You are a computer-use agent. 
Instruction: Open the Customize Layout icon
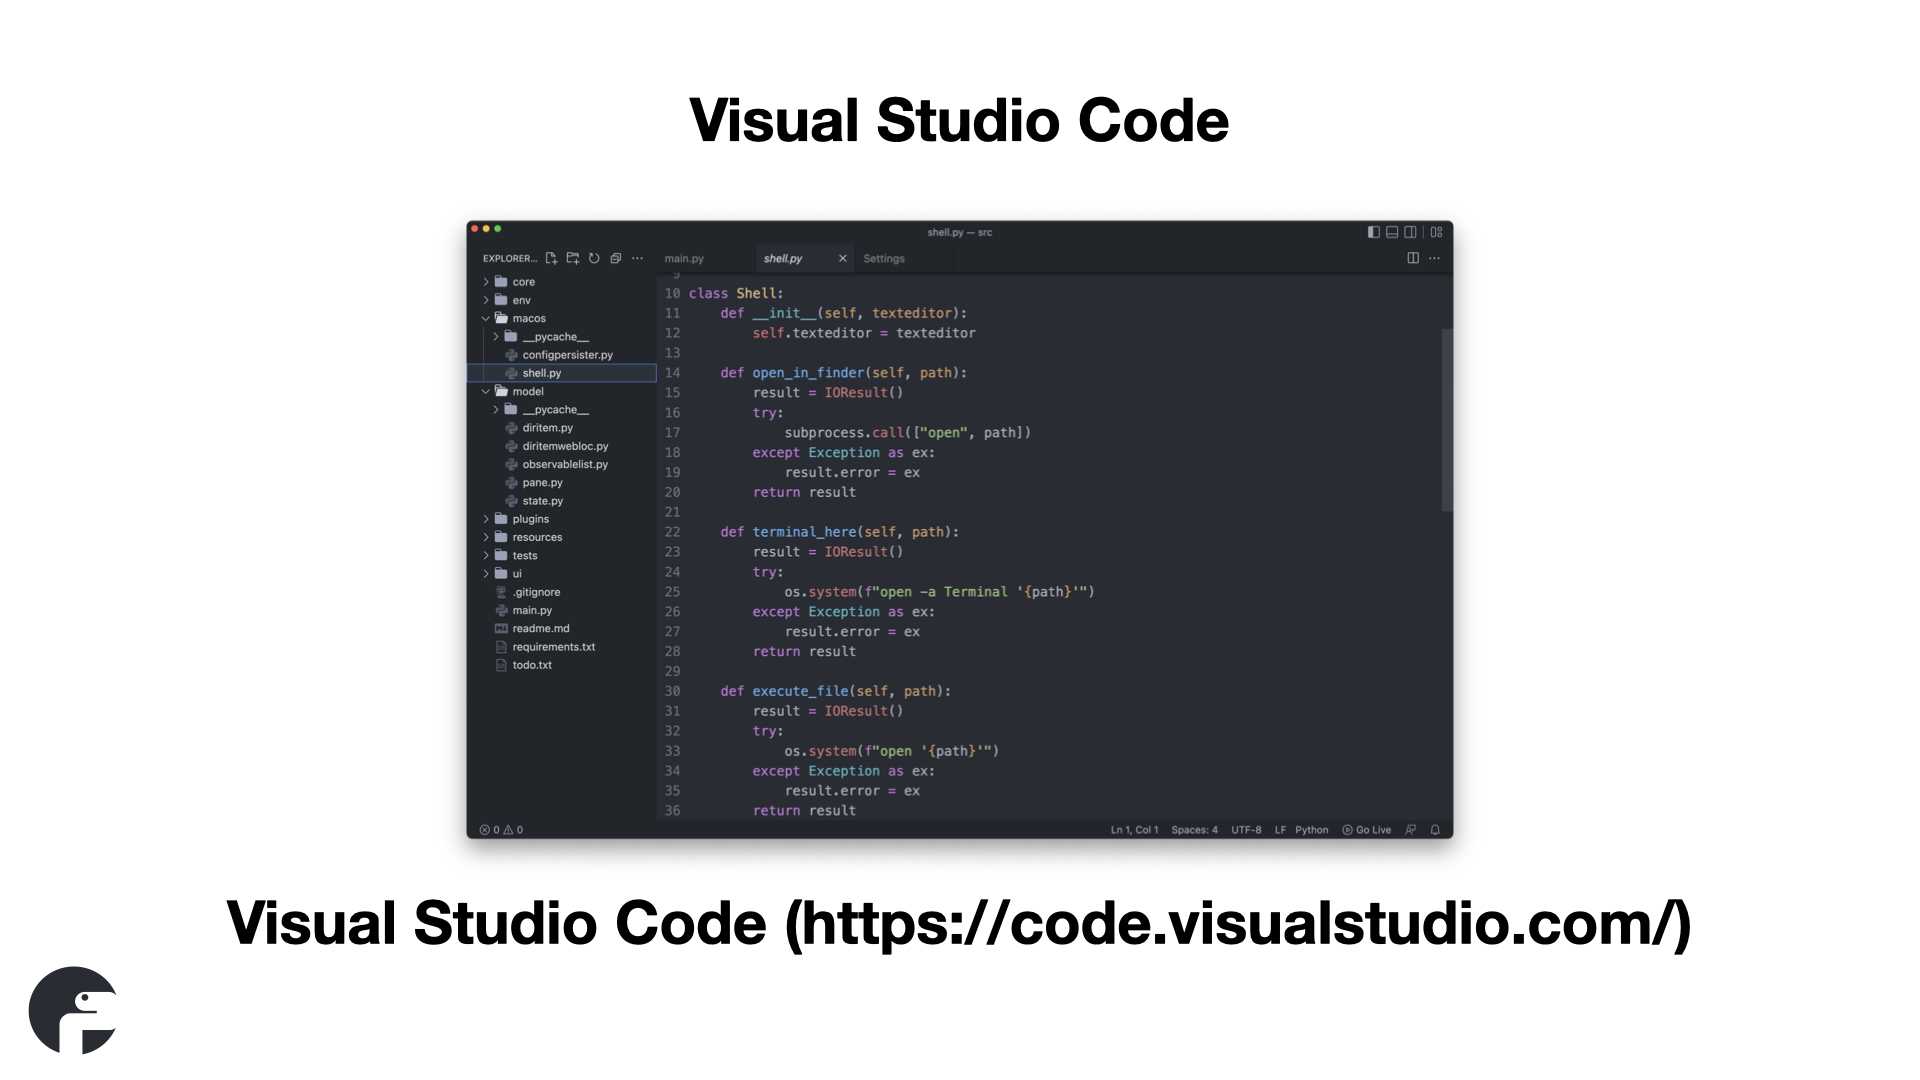coord(1436,232)
